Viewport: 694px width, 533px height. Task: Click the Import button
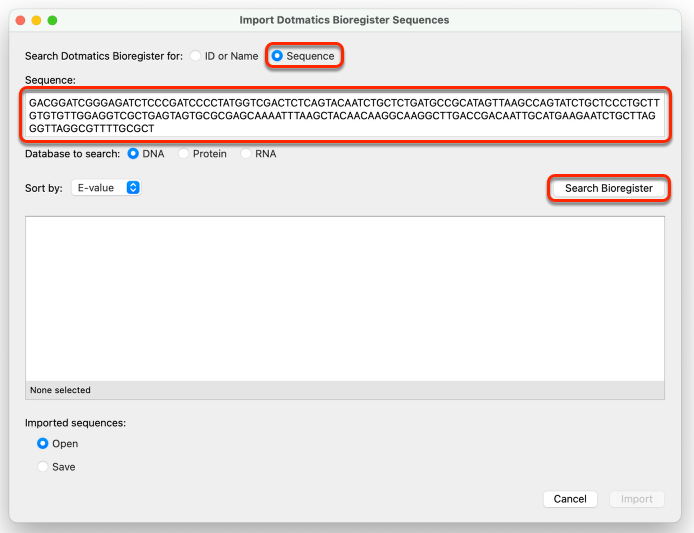coord(636,499)
